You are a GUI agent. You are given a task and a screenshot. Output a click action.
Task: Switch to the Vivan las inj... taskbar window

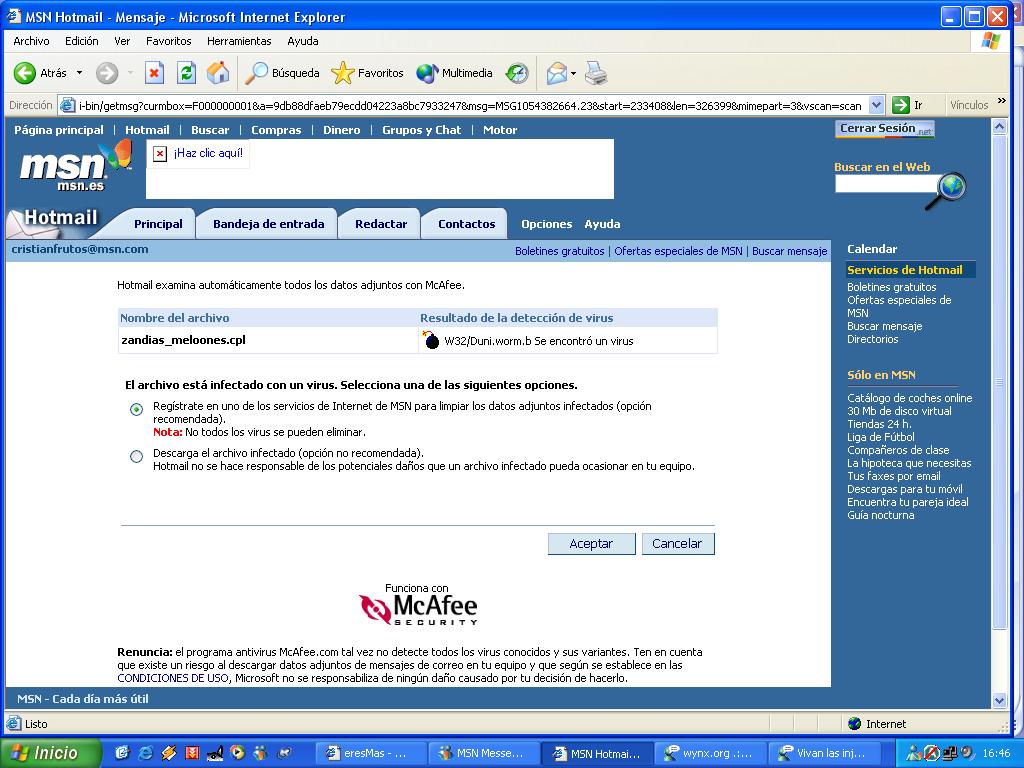coord(823,753)
